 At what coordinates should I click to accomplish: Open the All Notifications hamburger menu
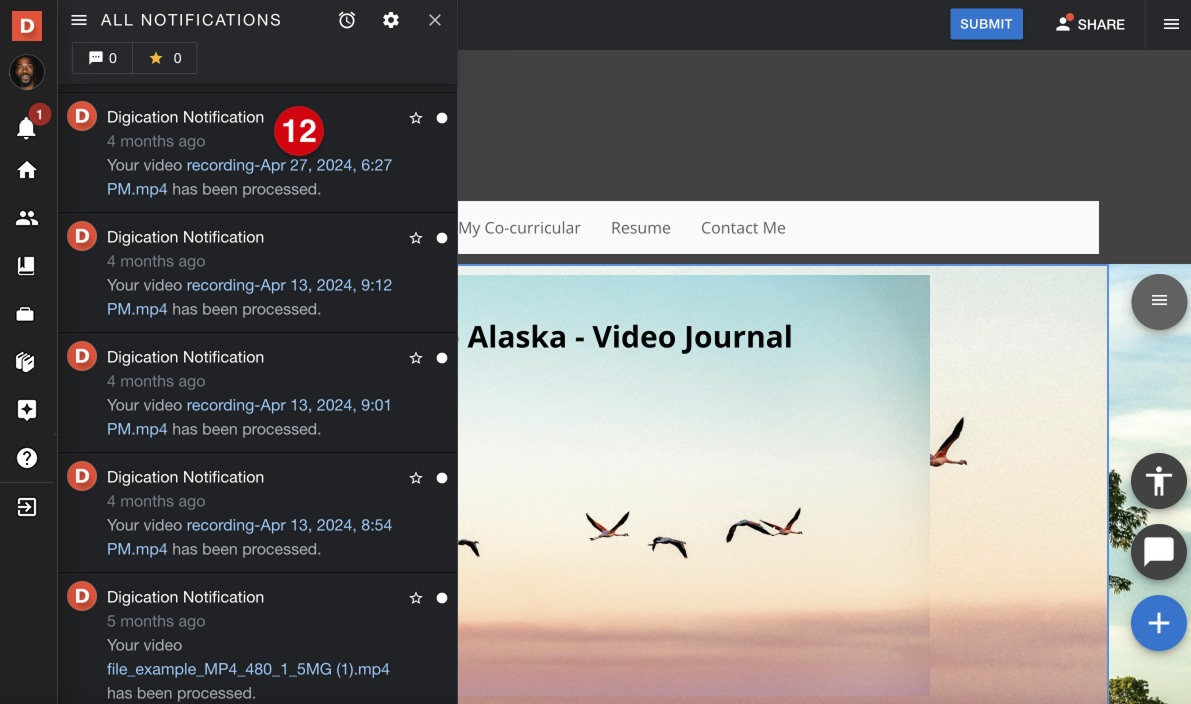point(79,20)
